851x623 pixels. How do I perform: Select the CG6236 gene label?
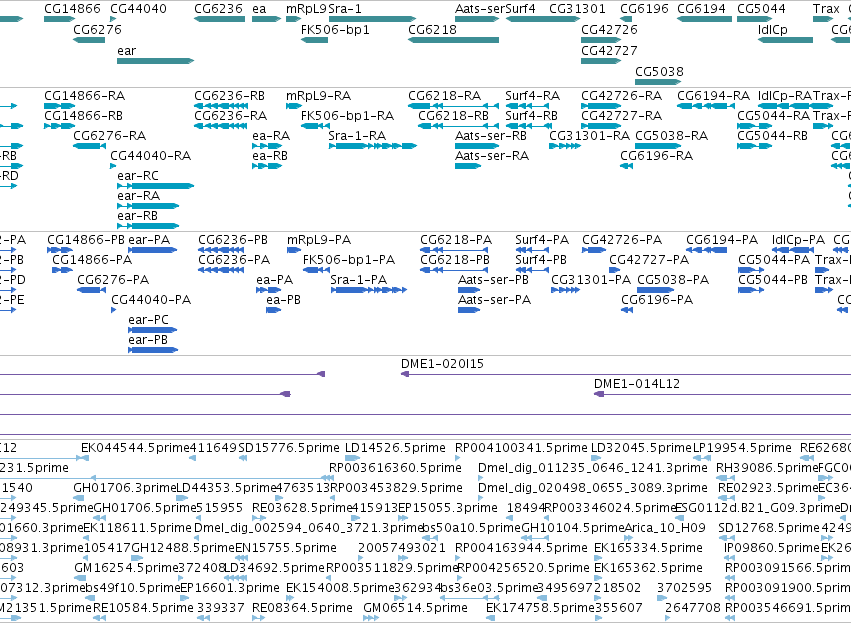pos(218,9)
